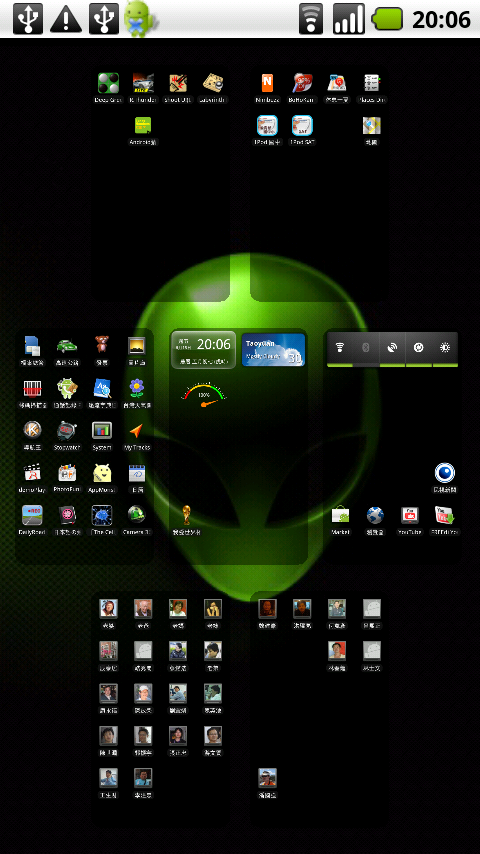Open the Android debugging notification icon
This screenshot has height=854, width=480.
pyautogui.click(x=140, y=19)
